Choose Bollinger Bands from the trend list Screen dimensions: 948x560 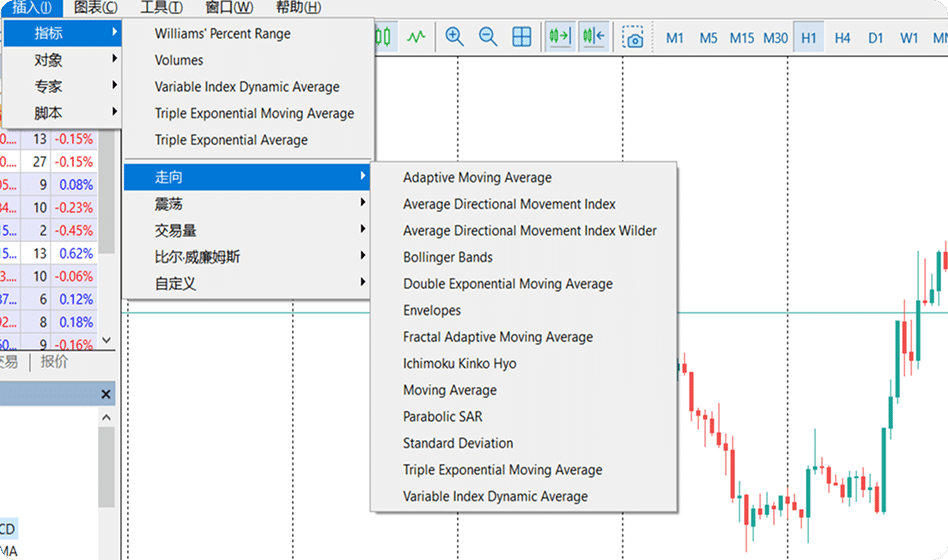tap(447, 257)
